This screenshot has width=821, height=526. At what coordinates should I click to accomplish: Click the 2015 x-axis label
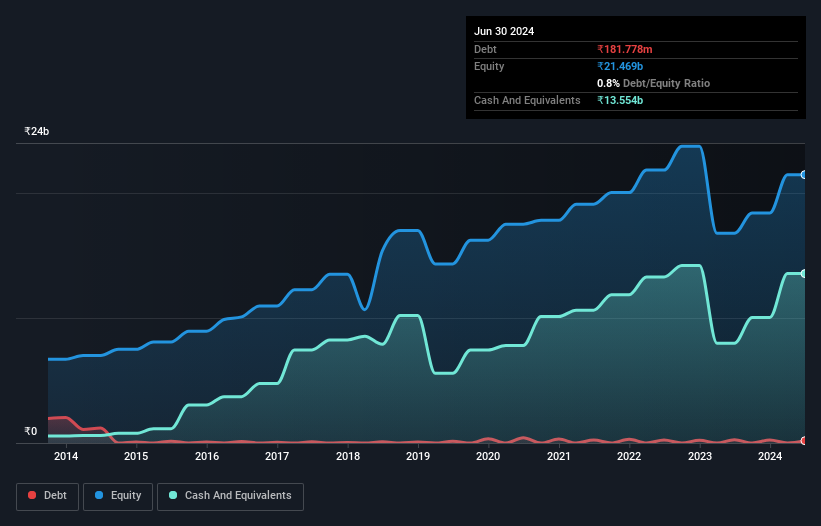tap(136, 456)
